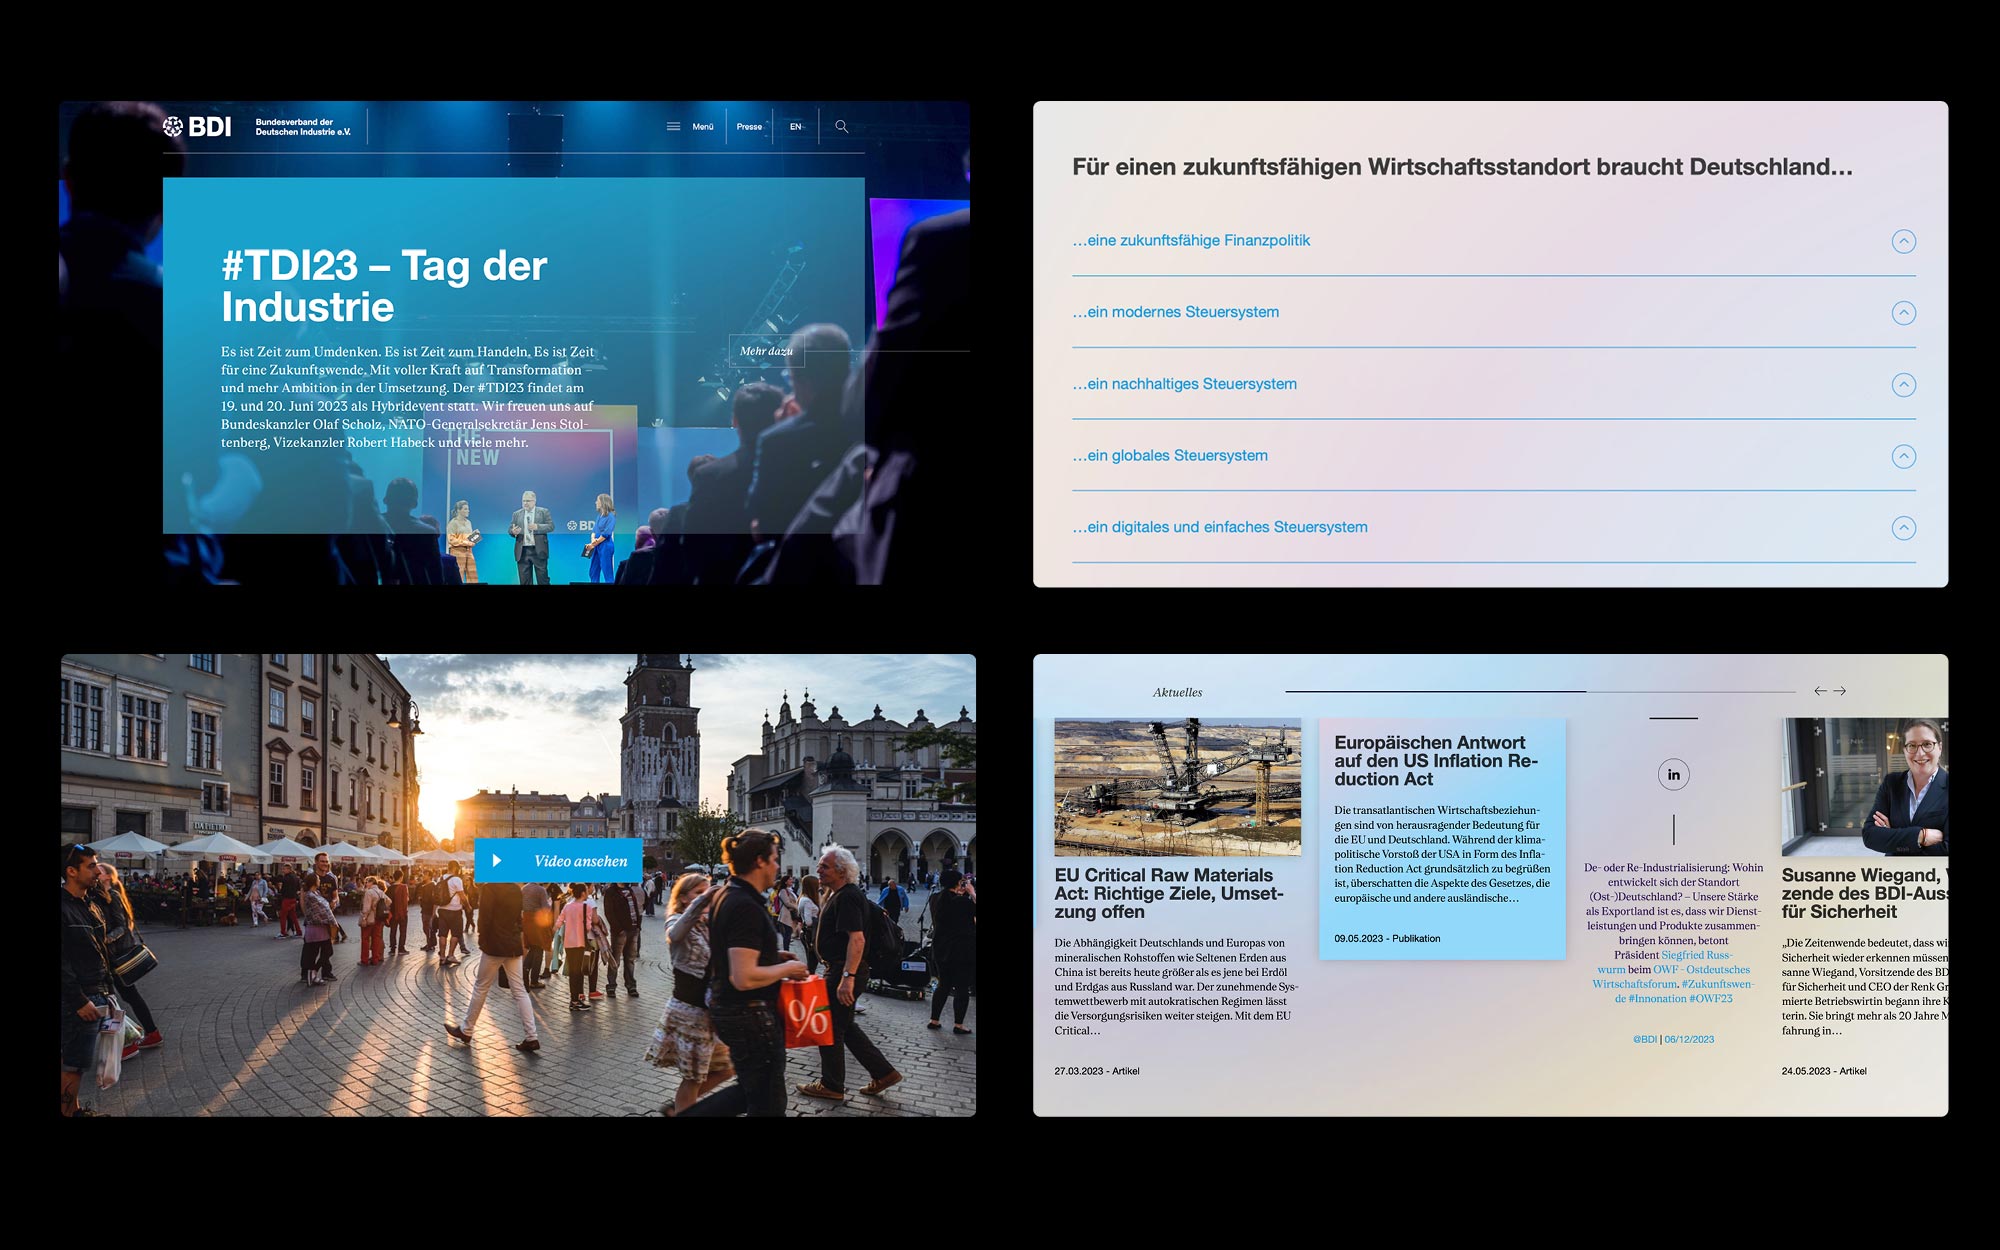Image resolution: width=2000 pixels, height=1250 pixels.
Task: Open digitales und einfaches Steuersystem chevron
Action: tap(1903, 528)
